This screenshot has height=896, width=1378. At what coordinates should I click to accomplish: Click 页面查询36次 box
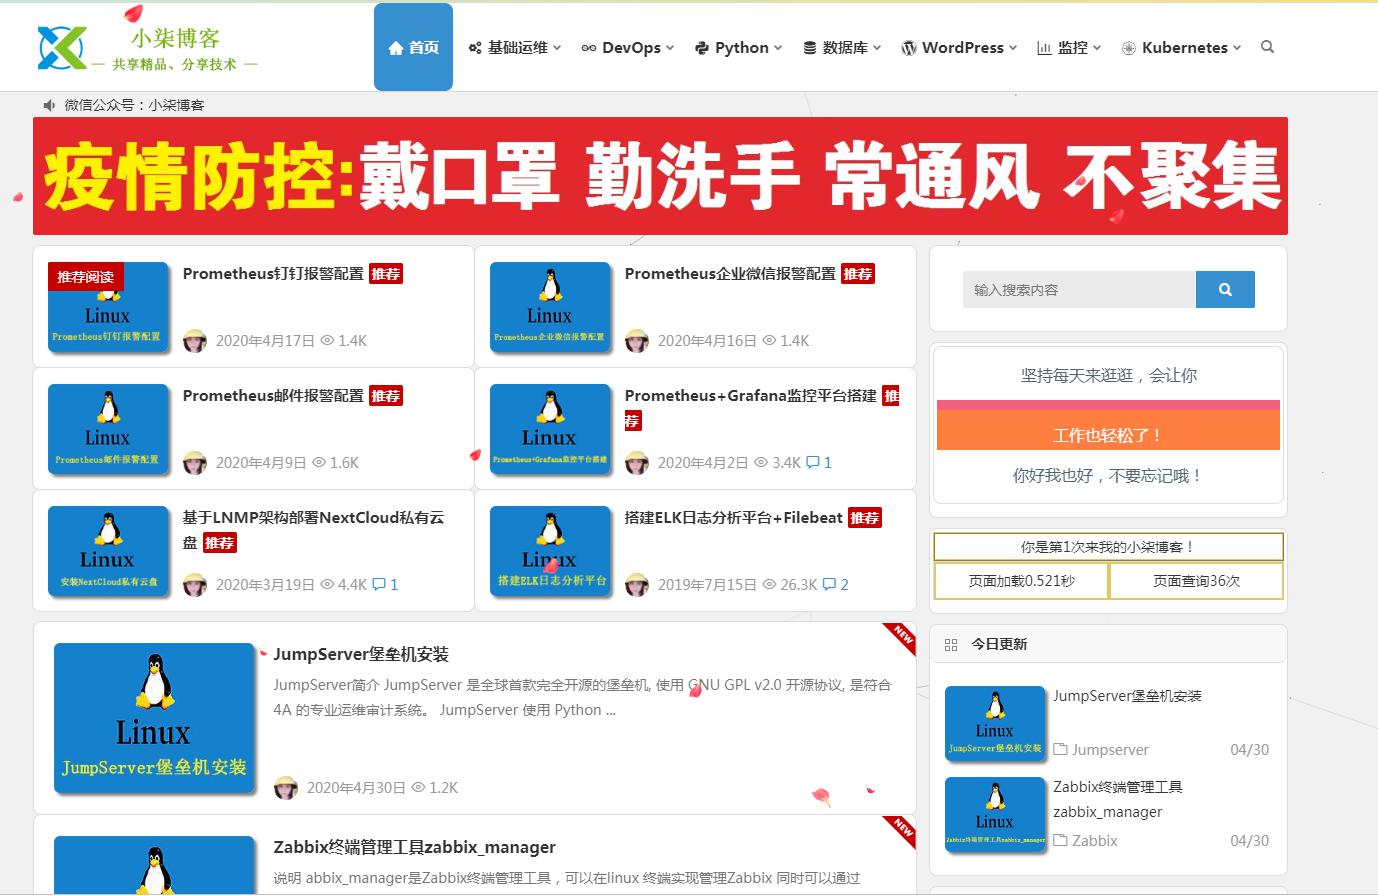coord(1196,581)
